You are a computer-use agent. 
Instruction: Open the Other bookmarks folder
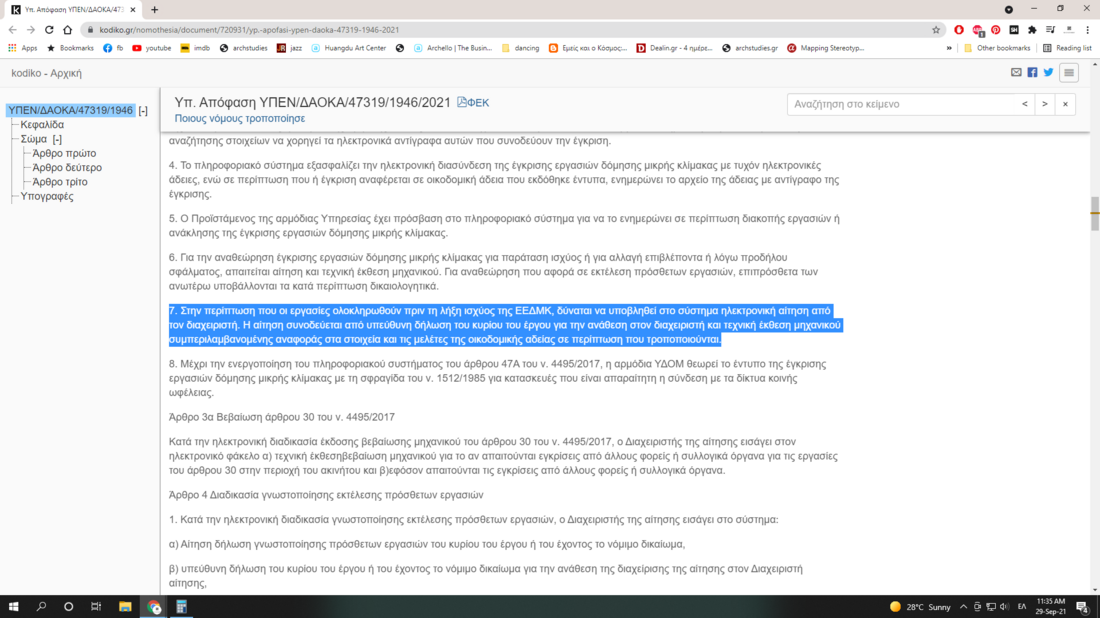click(996, 48)
